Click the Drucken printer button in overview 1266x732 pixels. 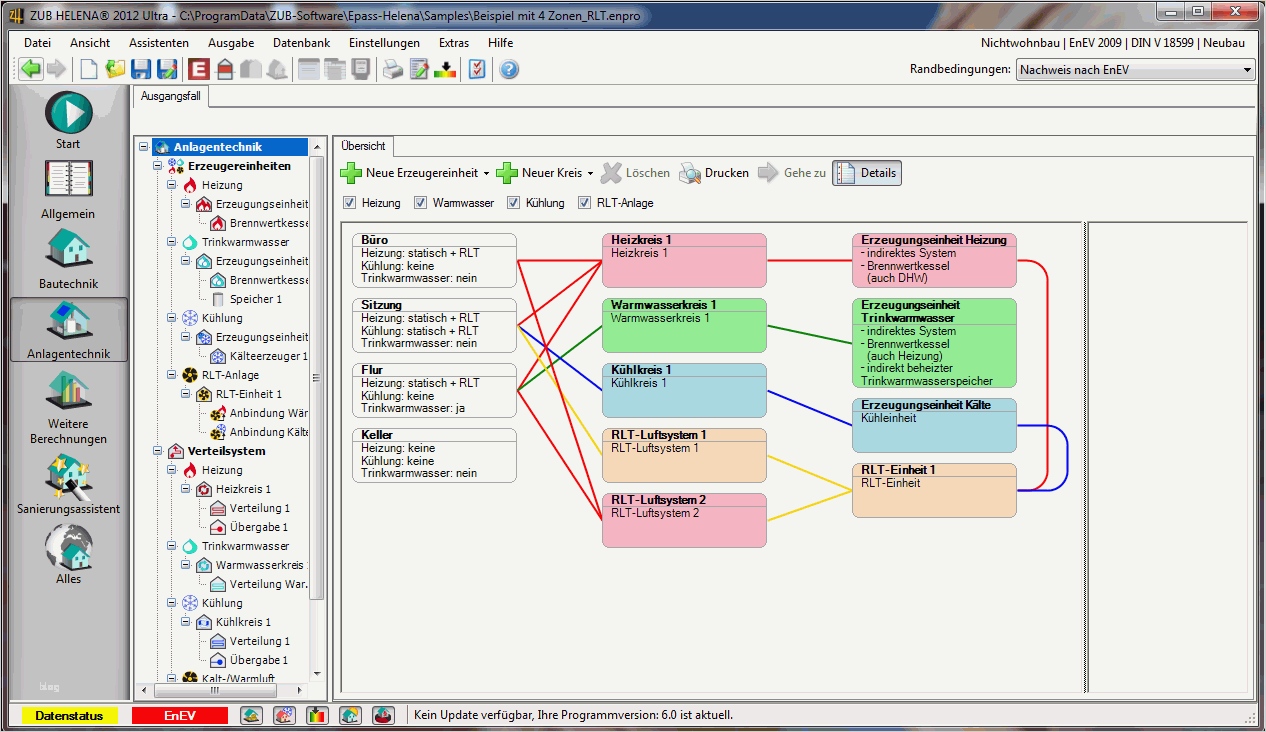coord(714,173)
